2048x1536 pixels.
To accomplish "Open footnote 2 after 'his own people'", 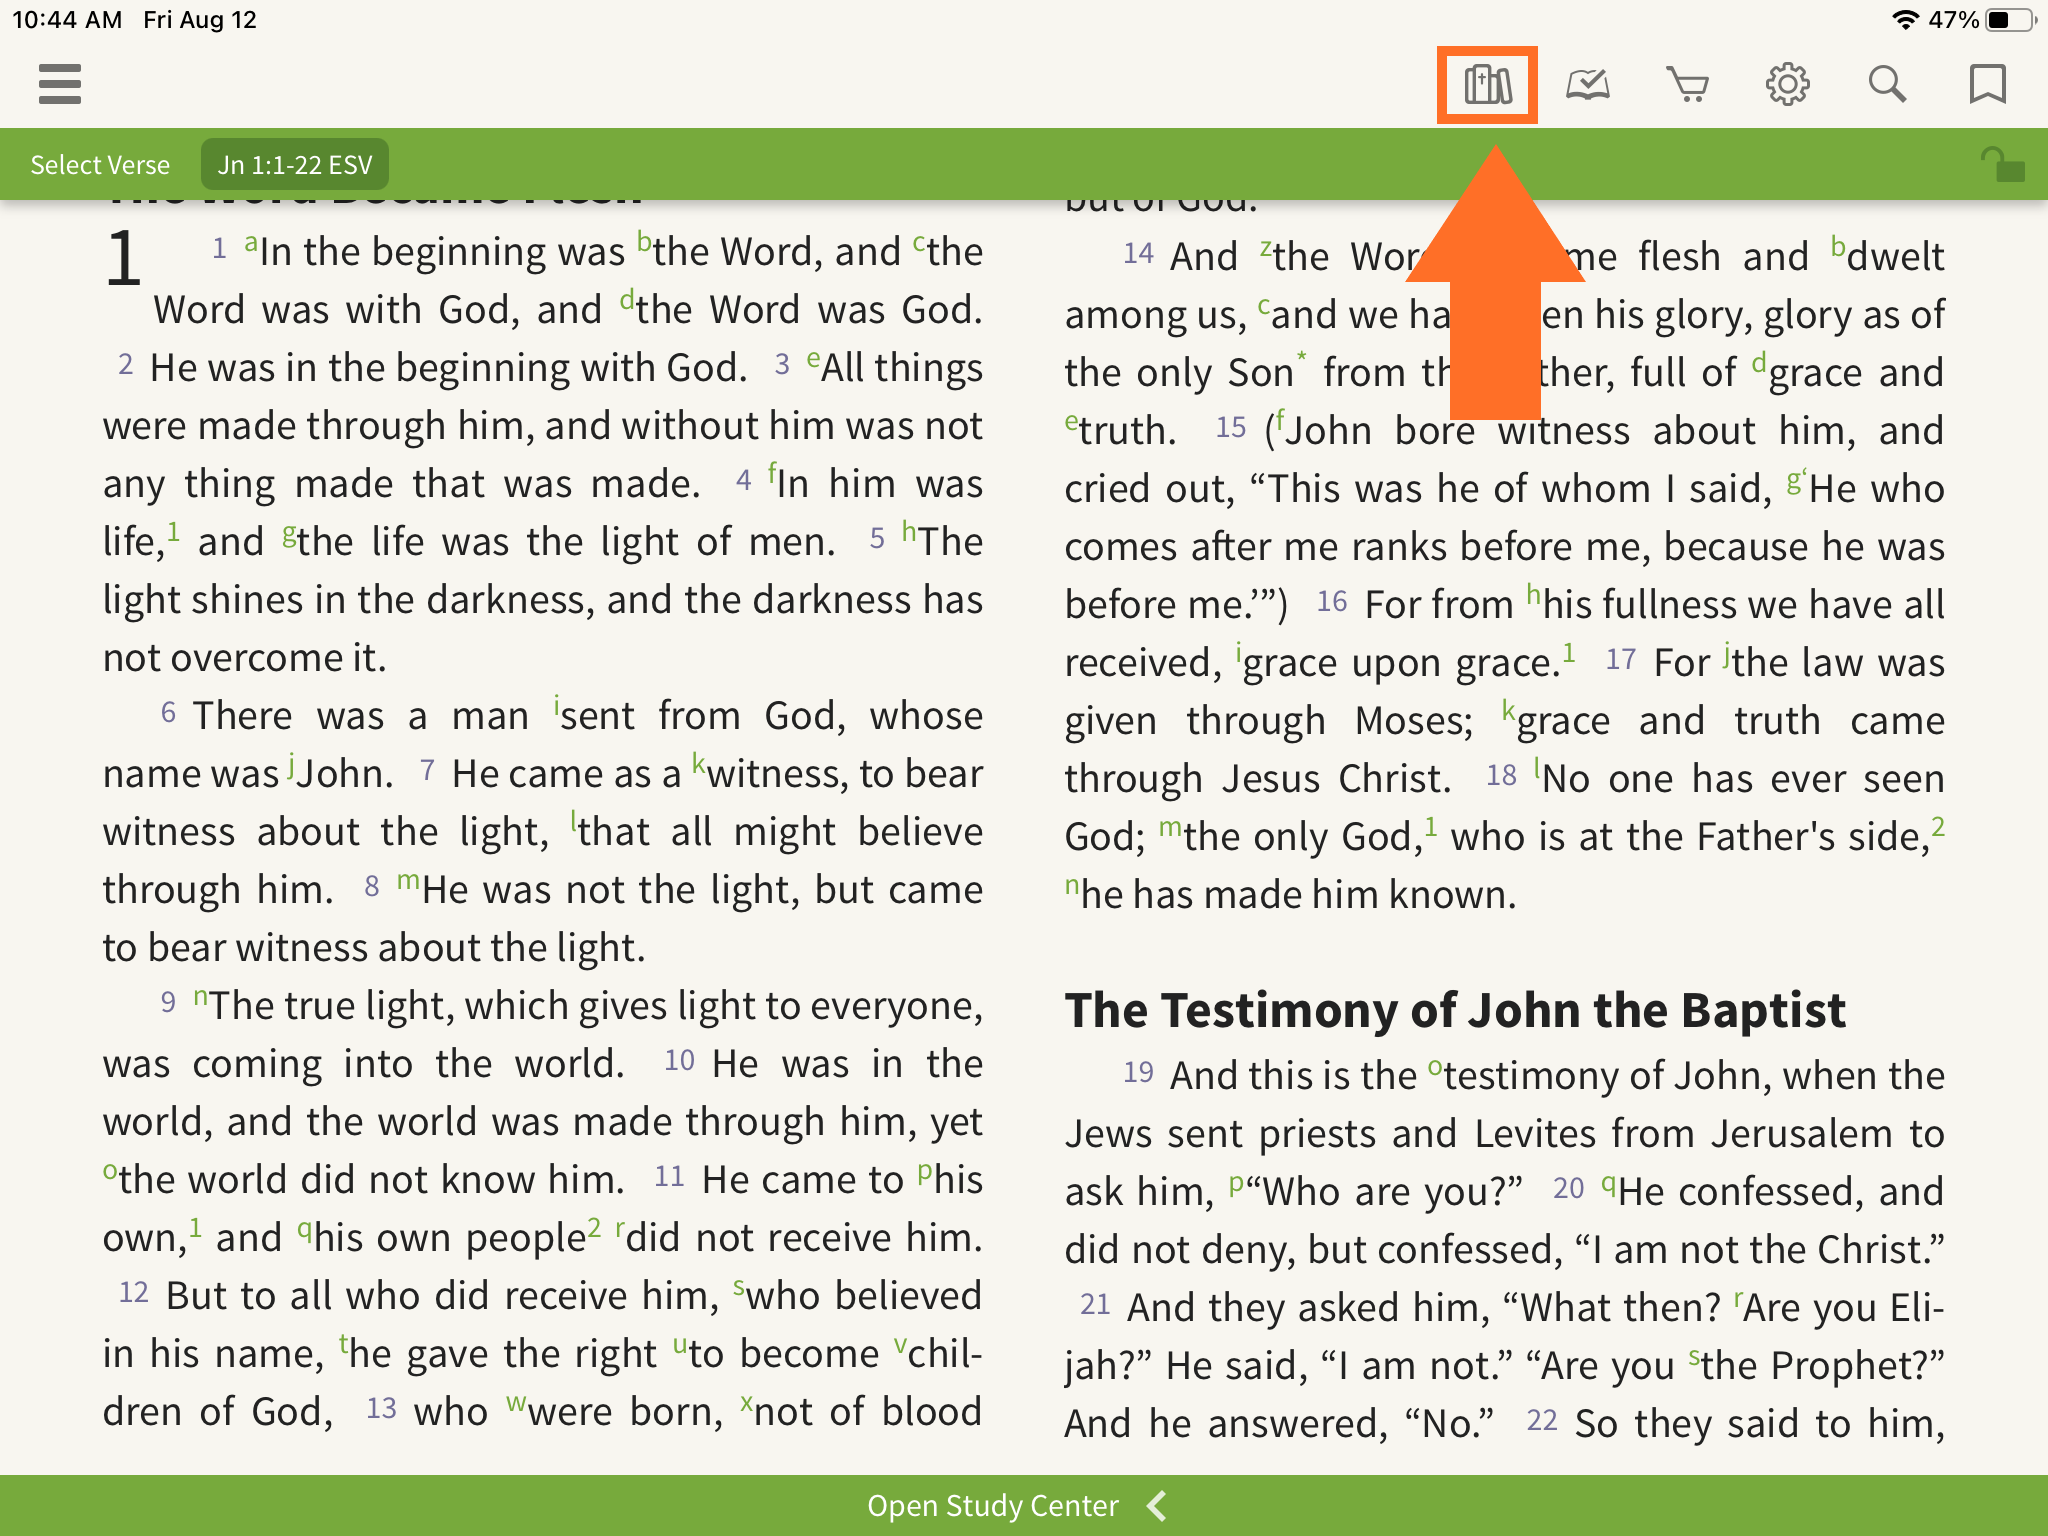I will [594, 1228].
